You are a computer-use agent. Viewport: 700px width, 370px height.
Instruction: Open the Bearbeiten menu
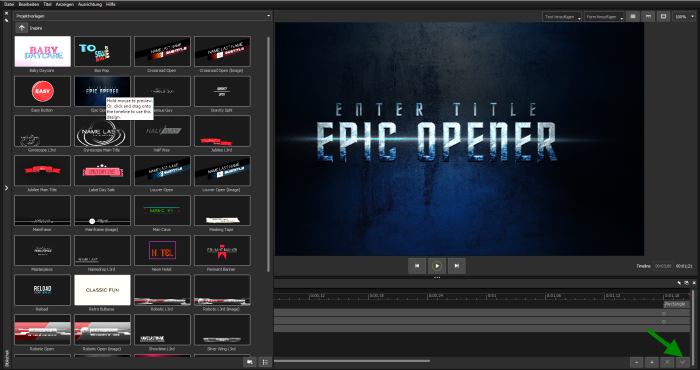coord(29,4)
